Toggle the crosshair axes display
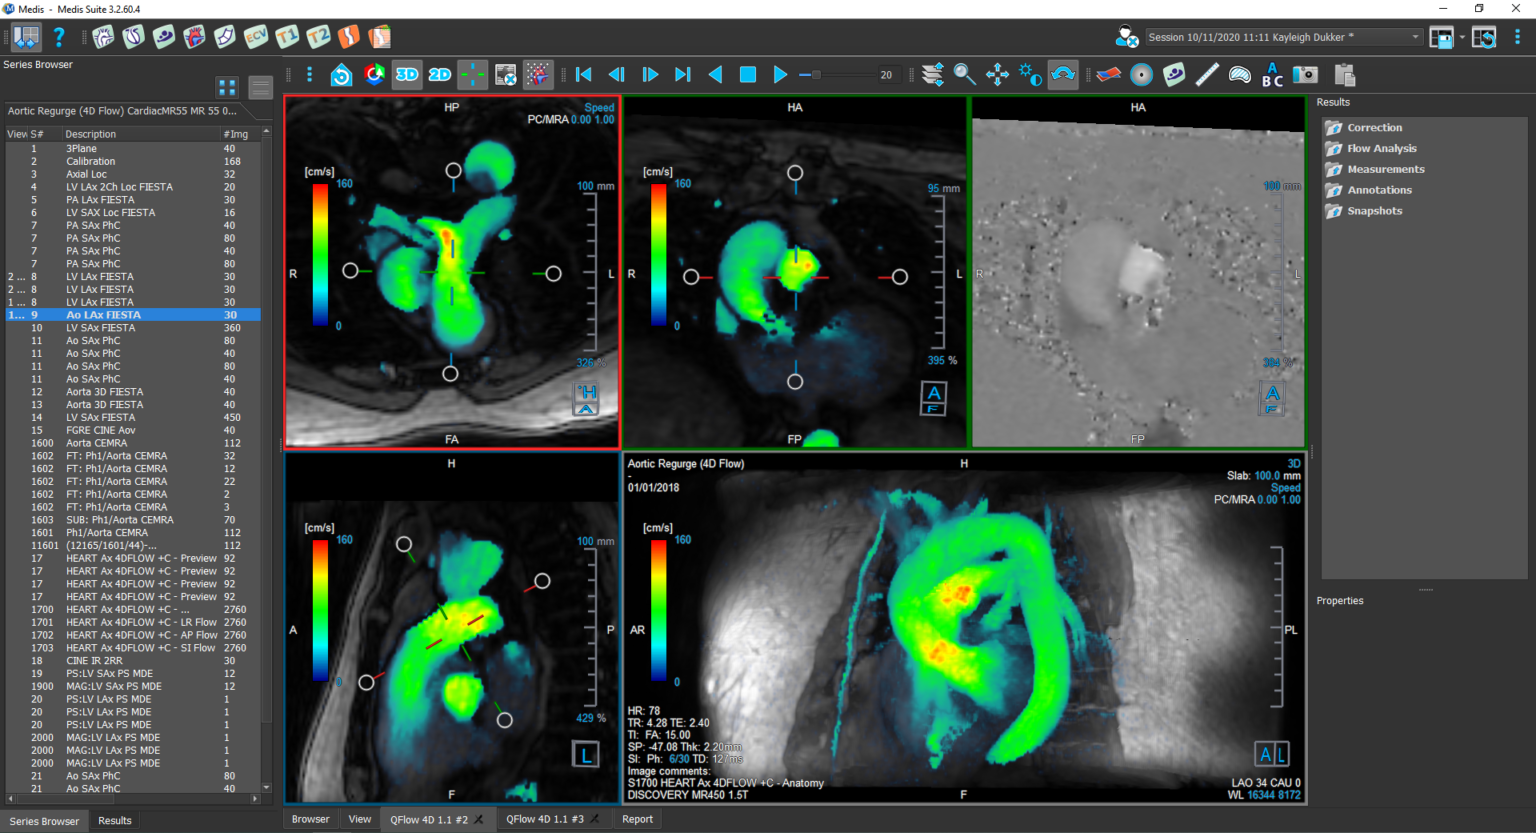The width and height of the screenshot is (1536, 833). (x=470, y=74)
